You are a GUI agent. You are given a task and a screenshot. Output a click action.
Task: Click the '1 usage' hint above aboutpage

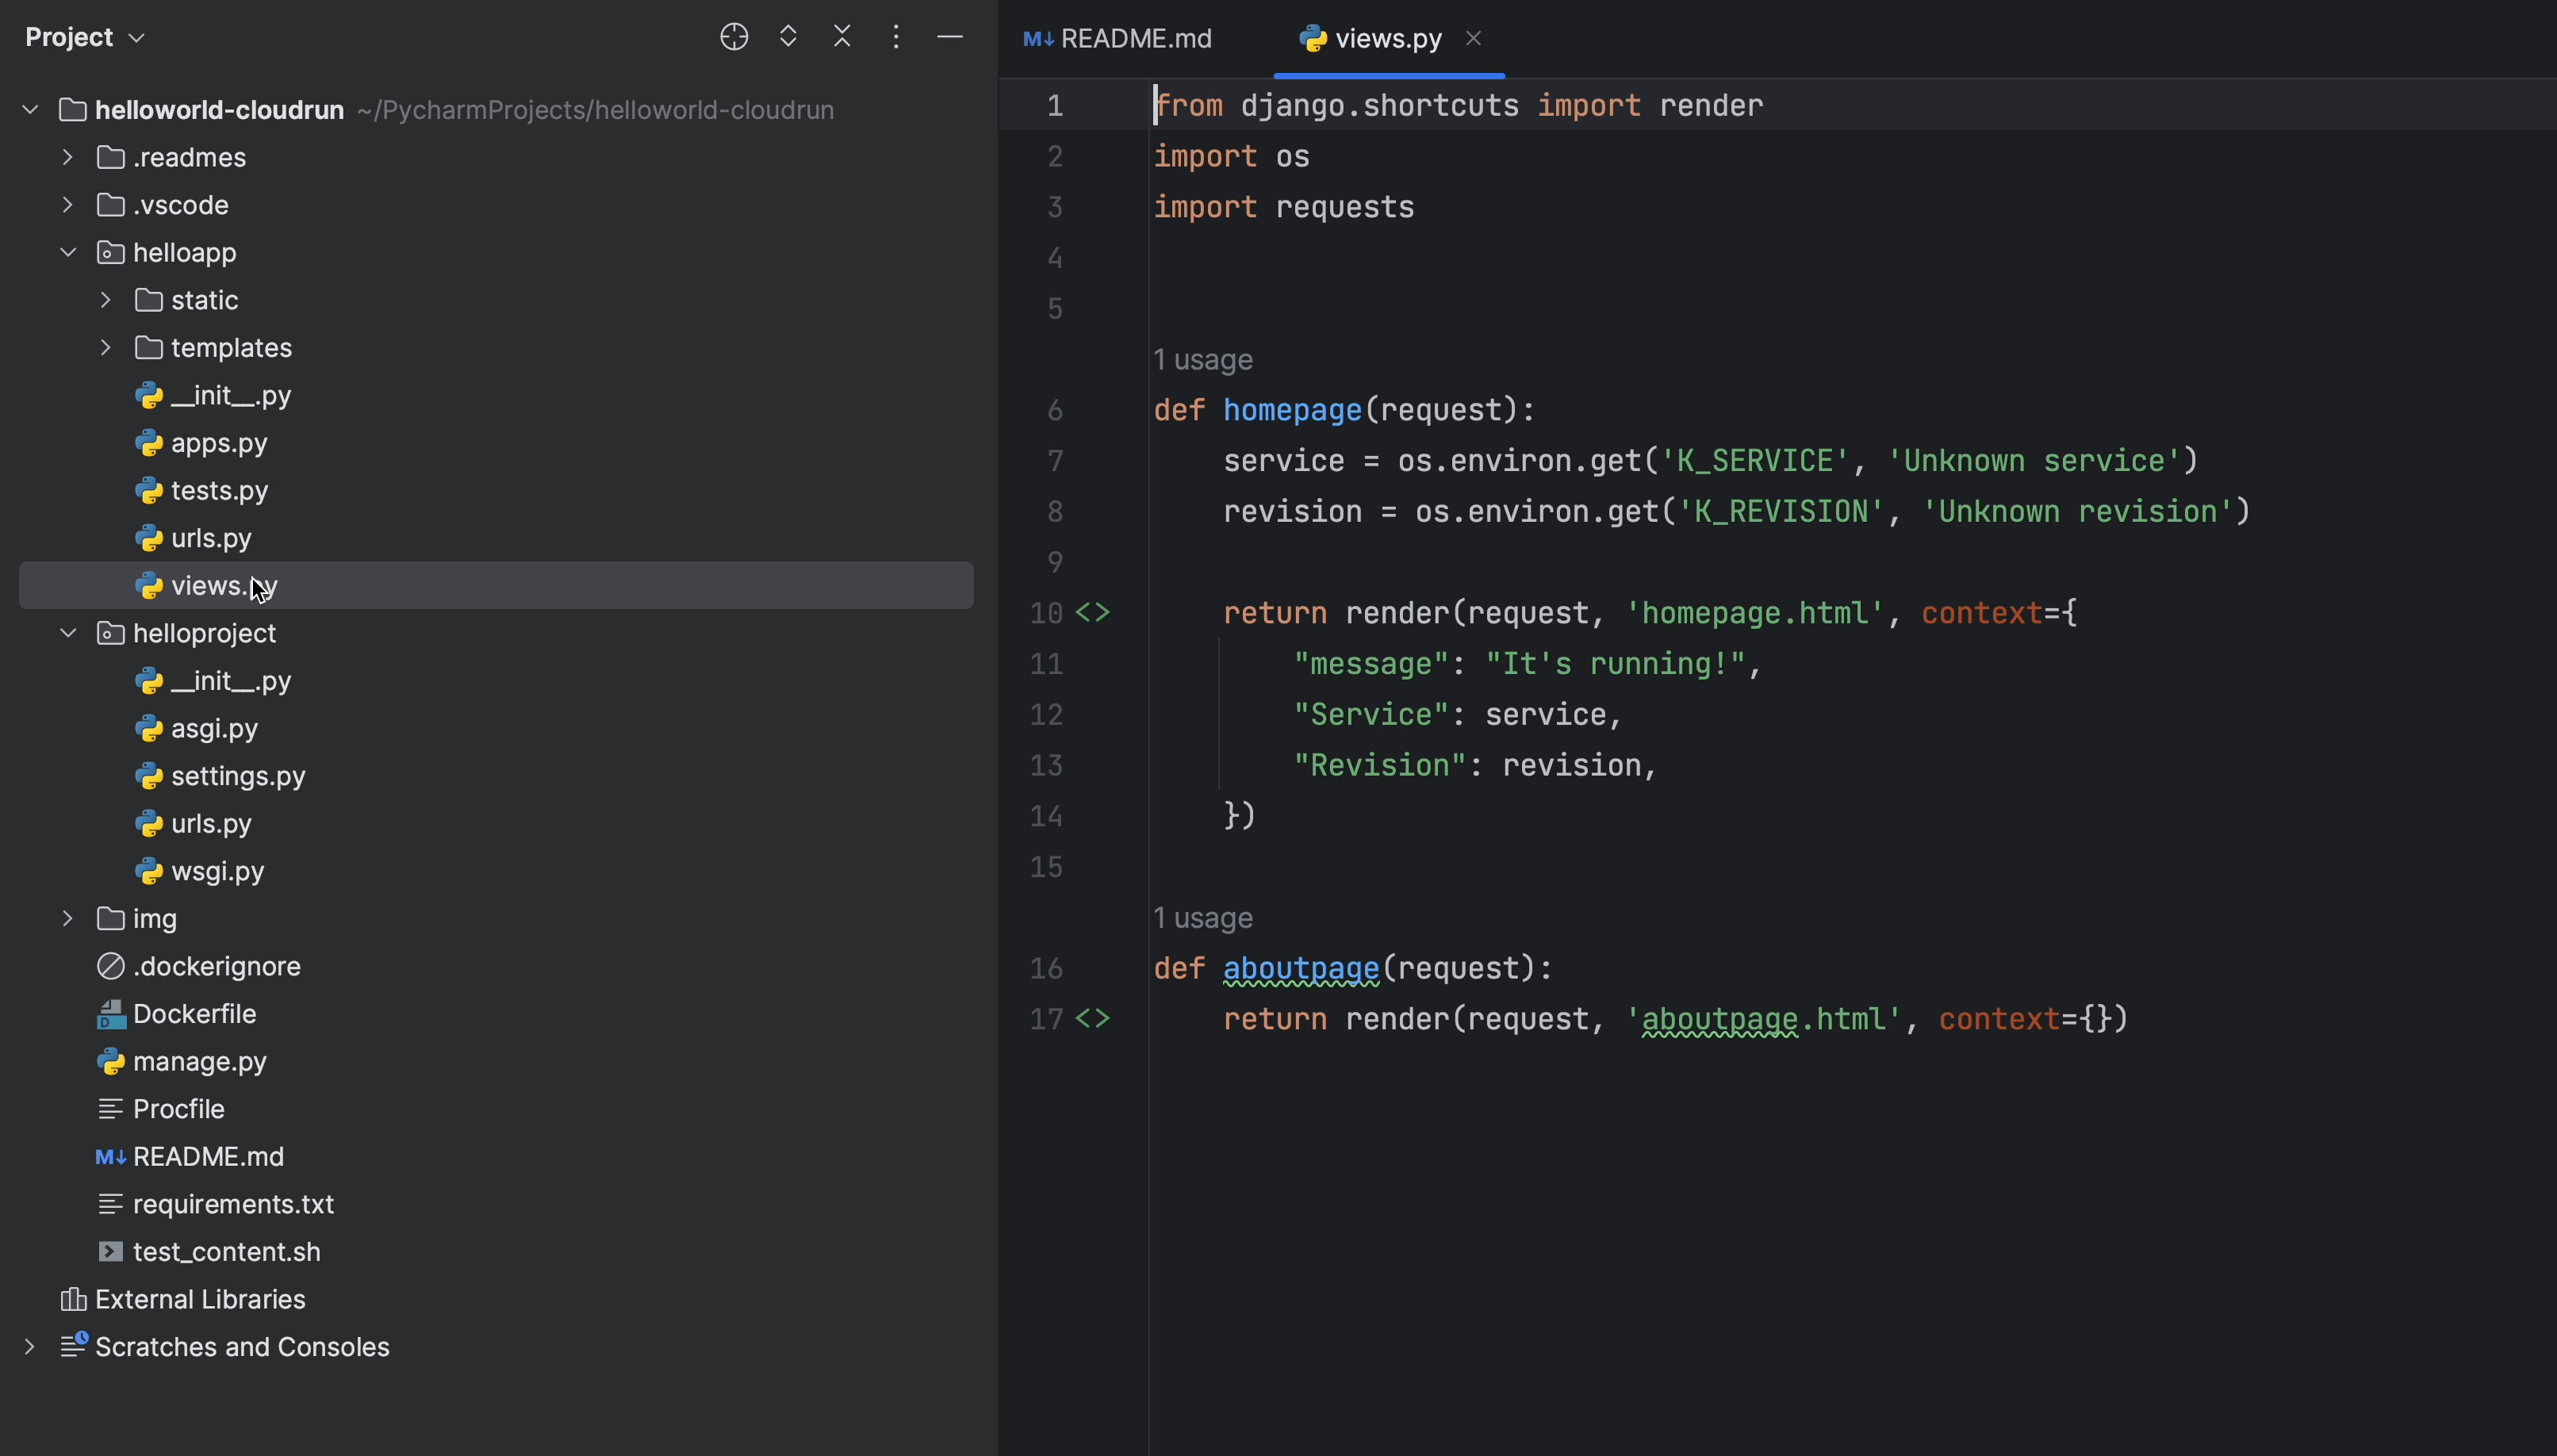[1203, 918]
